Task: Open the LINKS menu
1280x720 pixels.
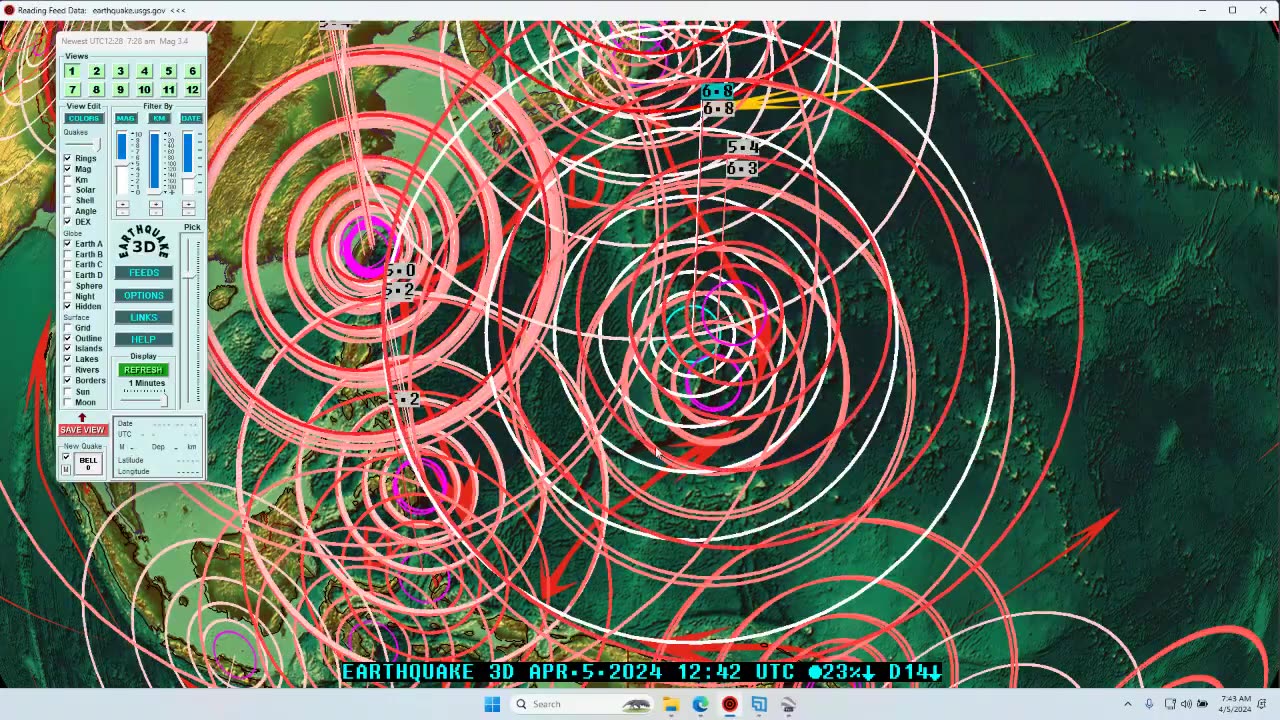Action: click(x=144, y=317)
